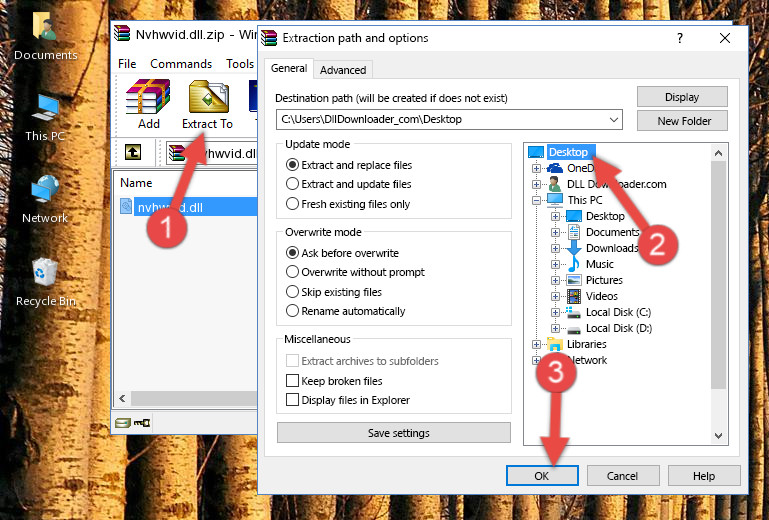Select top Desktop folder in tree
769x520 pixels.
click(568, 152)
